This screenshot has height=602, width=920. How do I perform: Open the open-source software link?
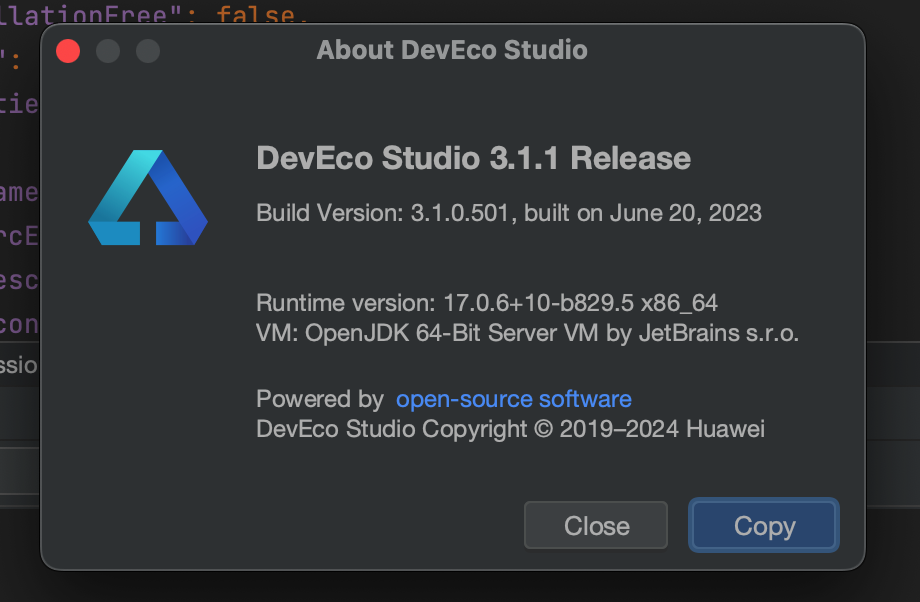tap(513, 399)
